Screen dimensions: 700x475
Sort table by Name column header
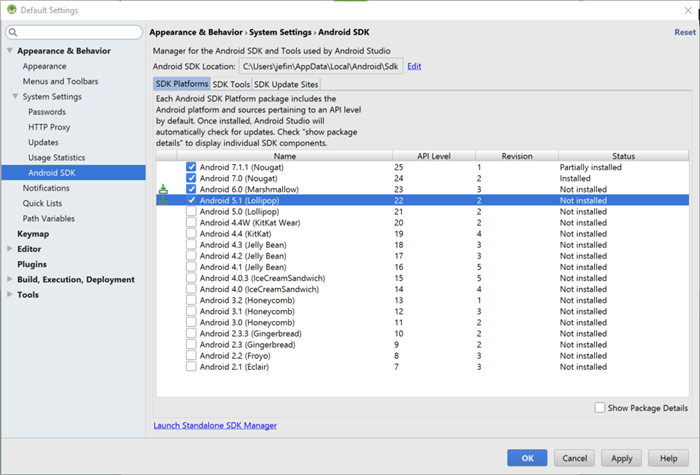(x=285, y=156)
